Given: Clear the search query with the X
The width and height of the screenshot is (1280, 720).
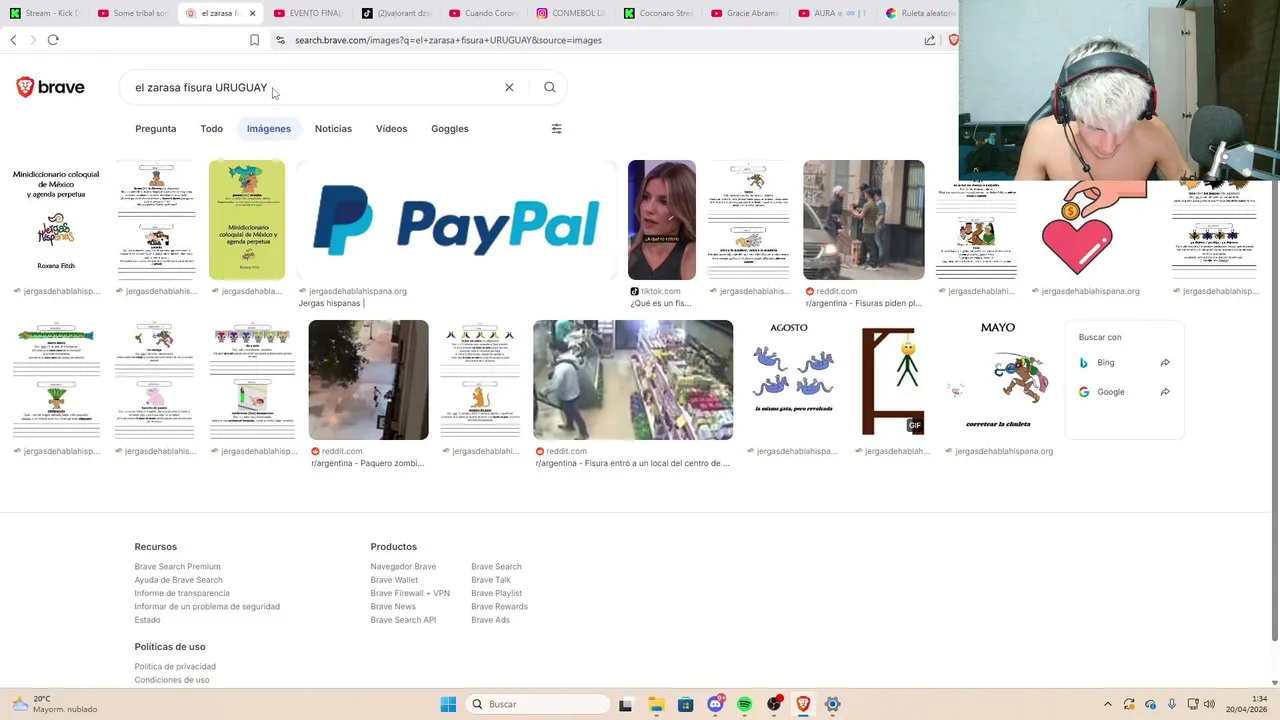Looking at the screenshot, I should pyautogui.click(x=509, y=88).
